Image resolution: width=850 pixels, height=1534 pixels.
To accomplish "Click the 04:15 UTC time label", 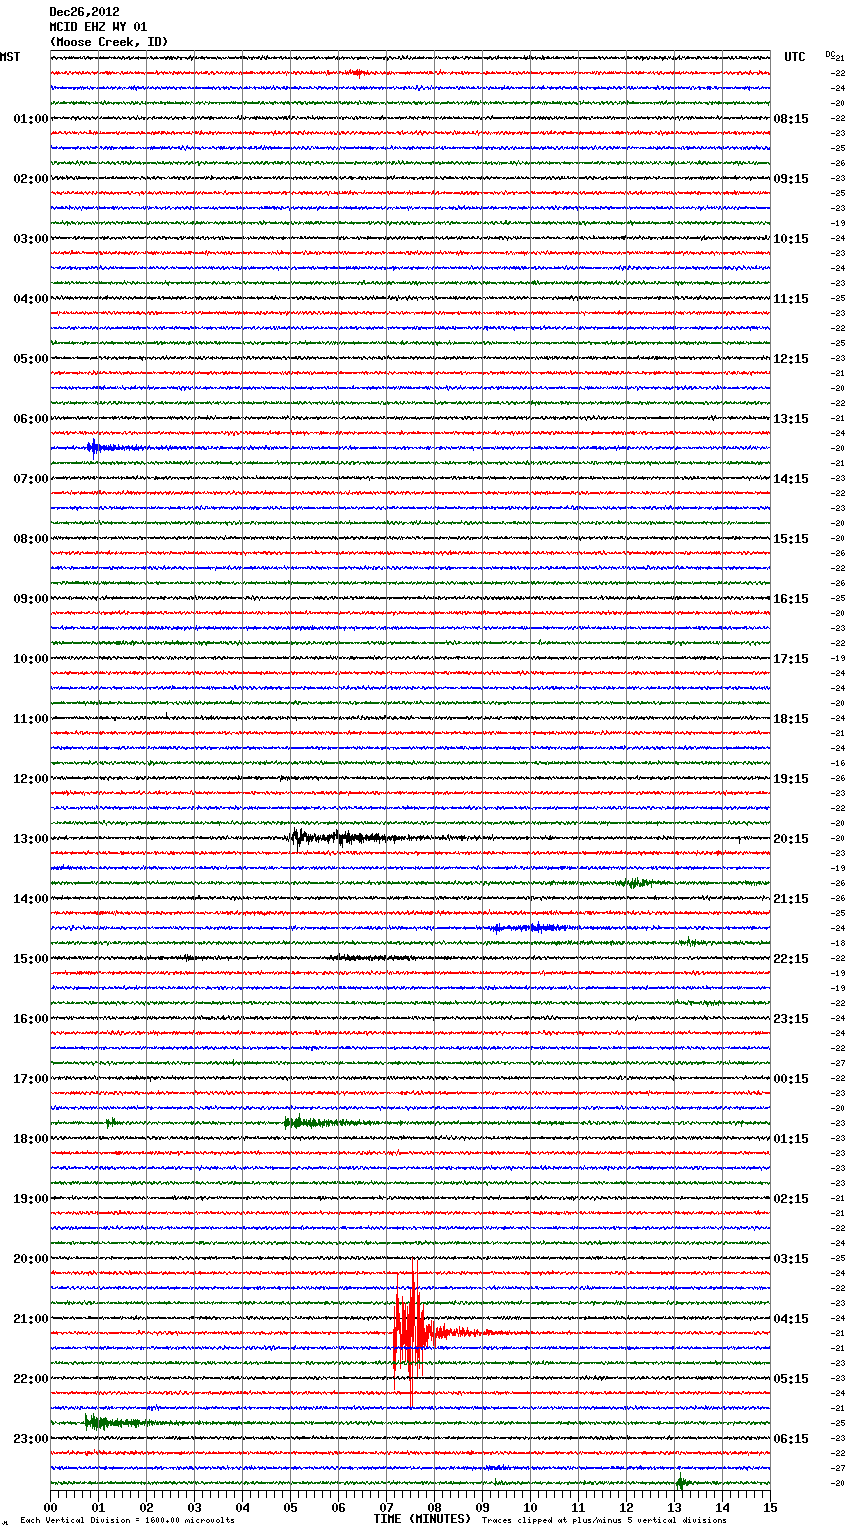I will pyautogui.click(x=791, y=1319).
